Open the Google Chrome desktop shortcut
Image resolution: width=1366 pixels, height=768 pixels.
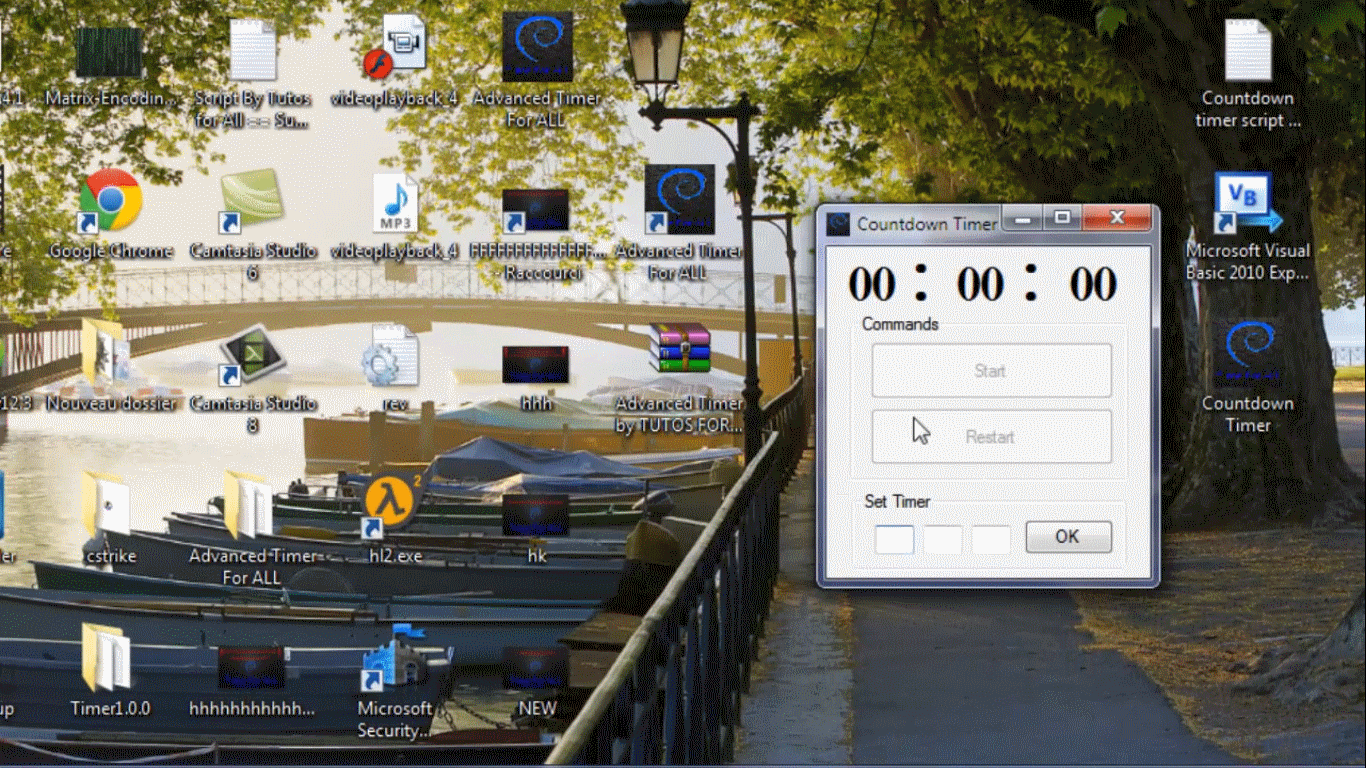click(x=110, y=201)
